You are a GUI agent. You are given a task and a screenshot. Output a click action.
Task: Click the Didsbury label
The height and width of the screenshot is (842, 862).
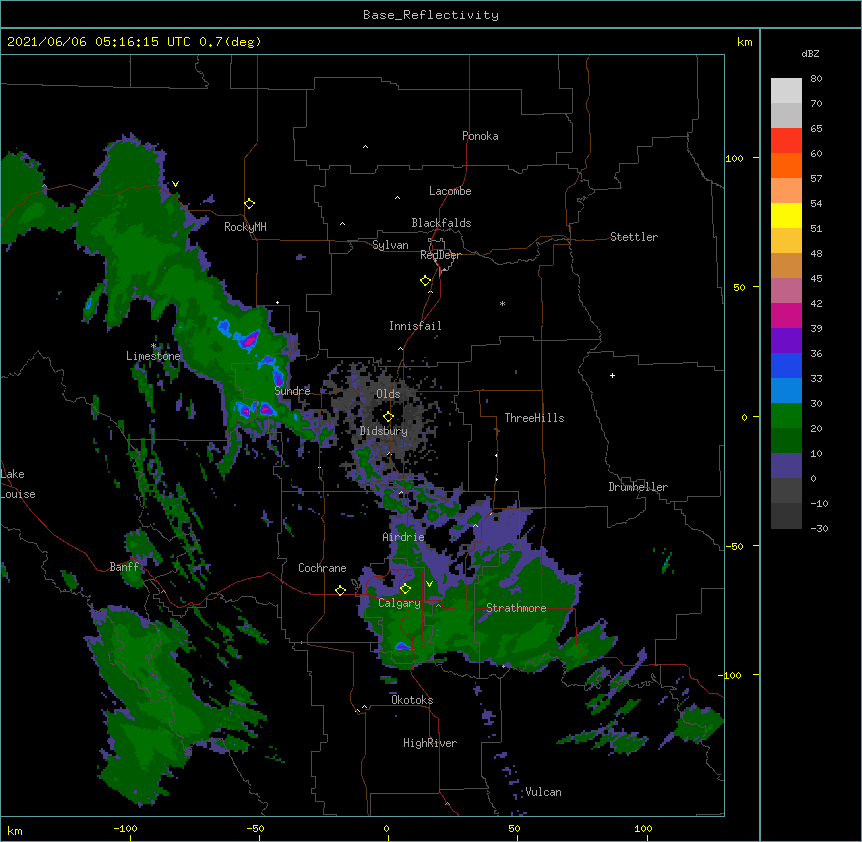coord(384,431)
